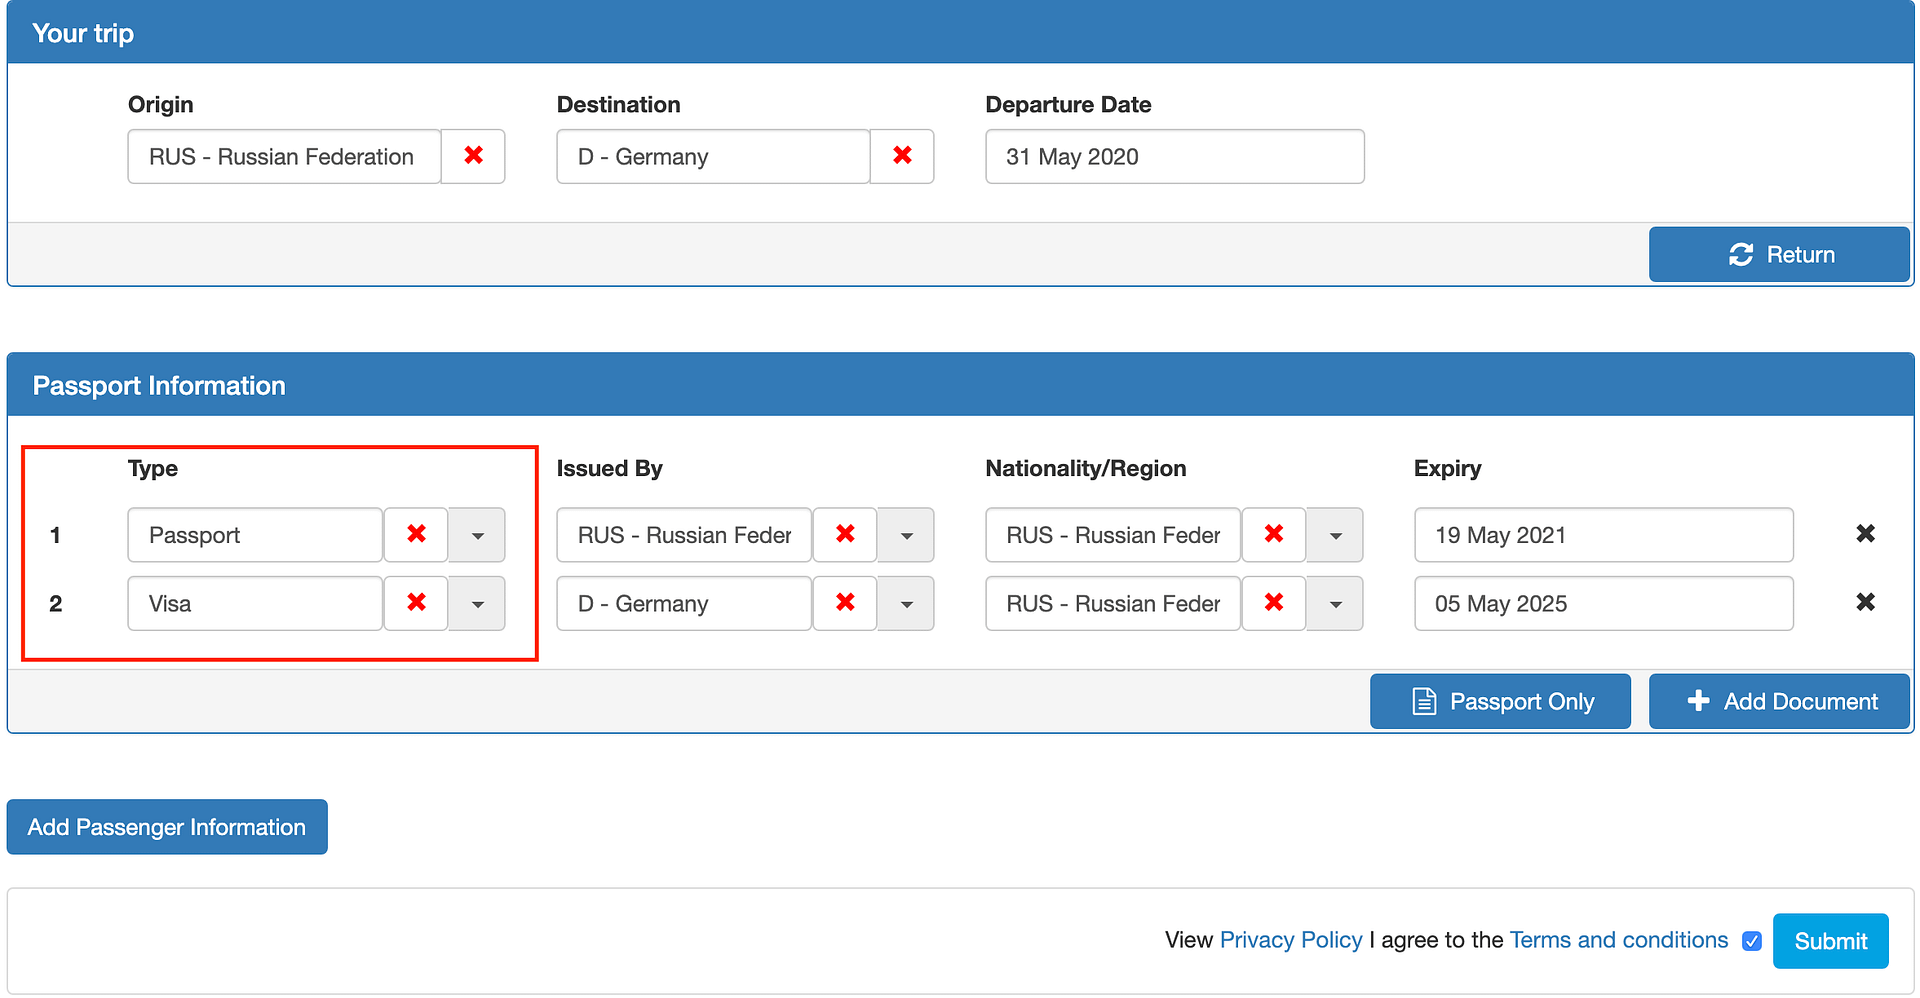Remove document row 2 with black X
1920x998 pixels.
pyautogui.click(x=1865, y=603)
